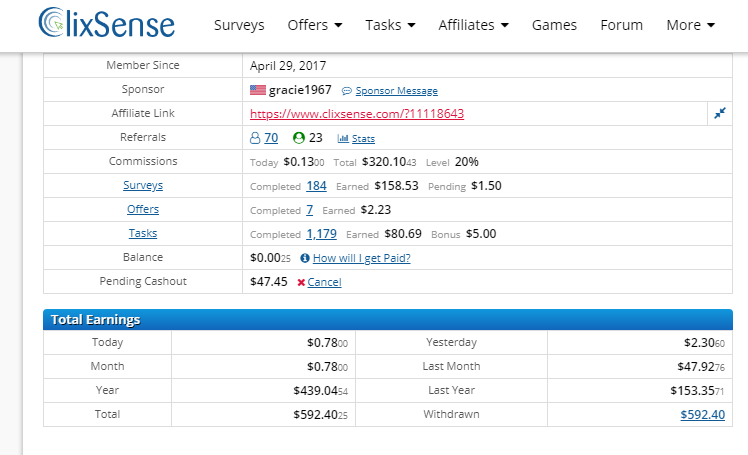This screenshot has width=748, height=455.
Task: Click the blue person outline referrals icon
Action: point(255,138)
